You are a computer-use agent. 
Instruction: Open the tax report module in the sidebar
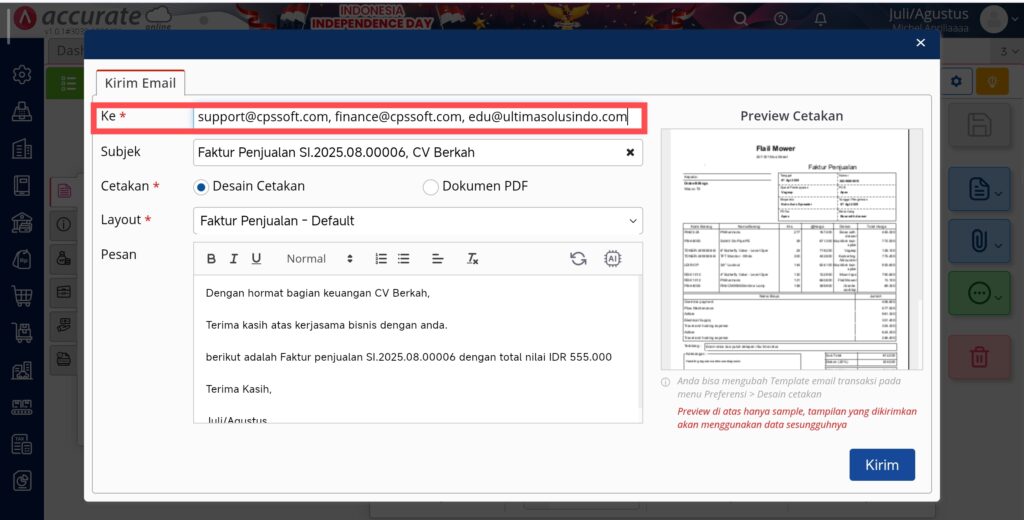click(x=22, y=444)
